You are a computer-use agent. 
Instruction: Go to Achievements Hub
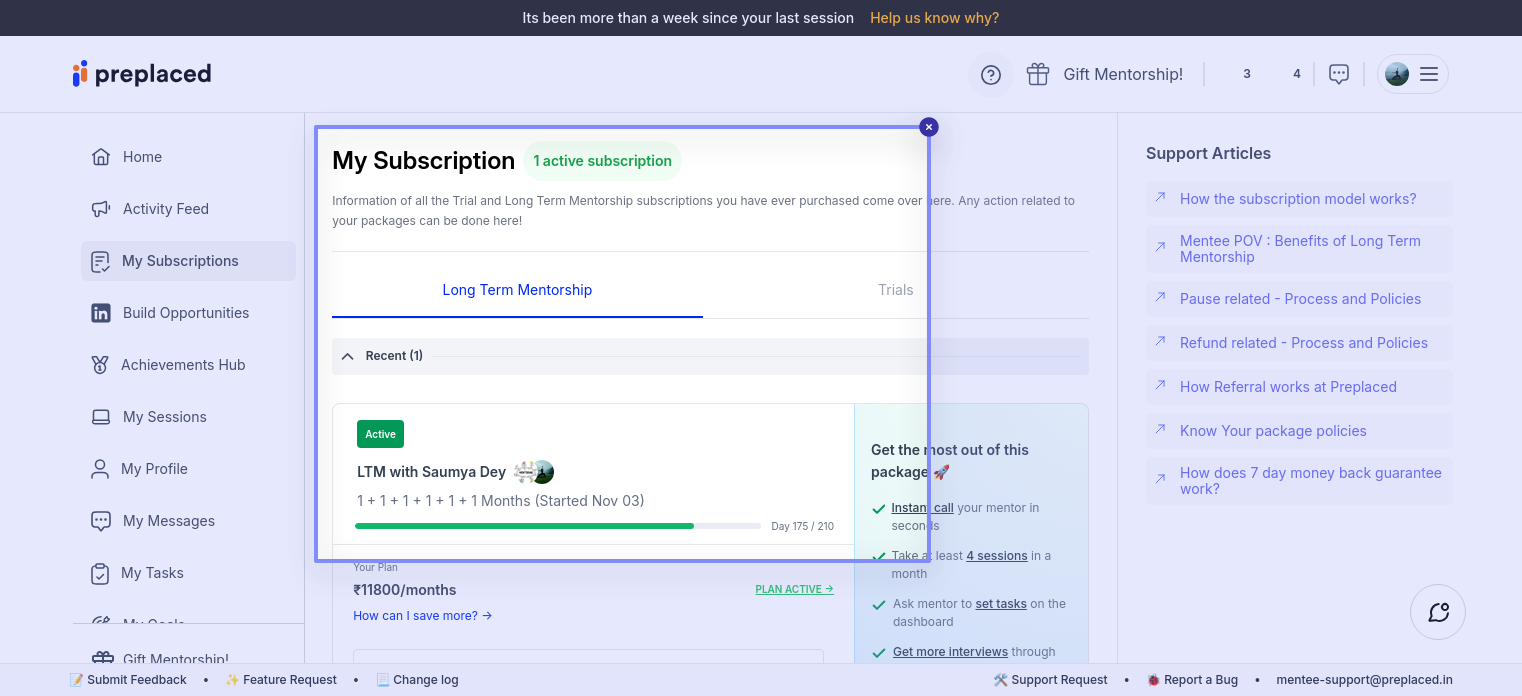[x=182, y=365]
